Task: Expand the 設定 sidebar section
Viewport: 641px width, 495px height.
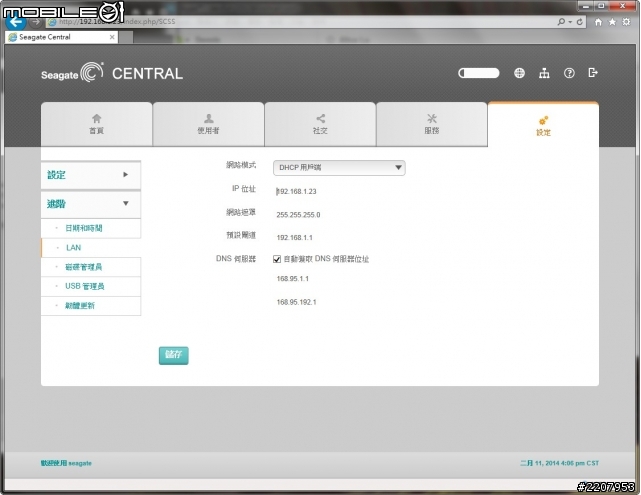Action: coord(91,175)
